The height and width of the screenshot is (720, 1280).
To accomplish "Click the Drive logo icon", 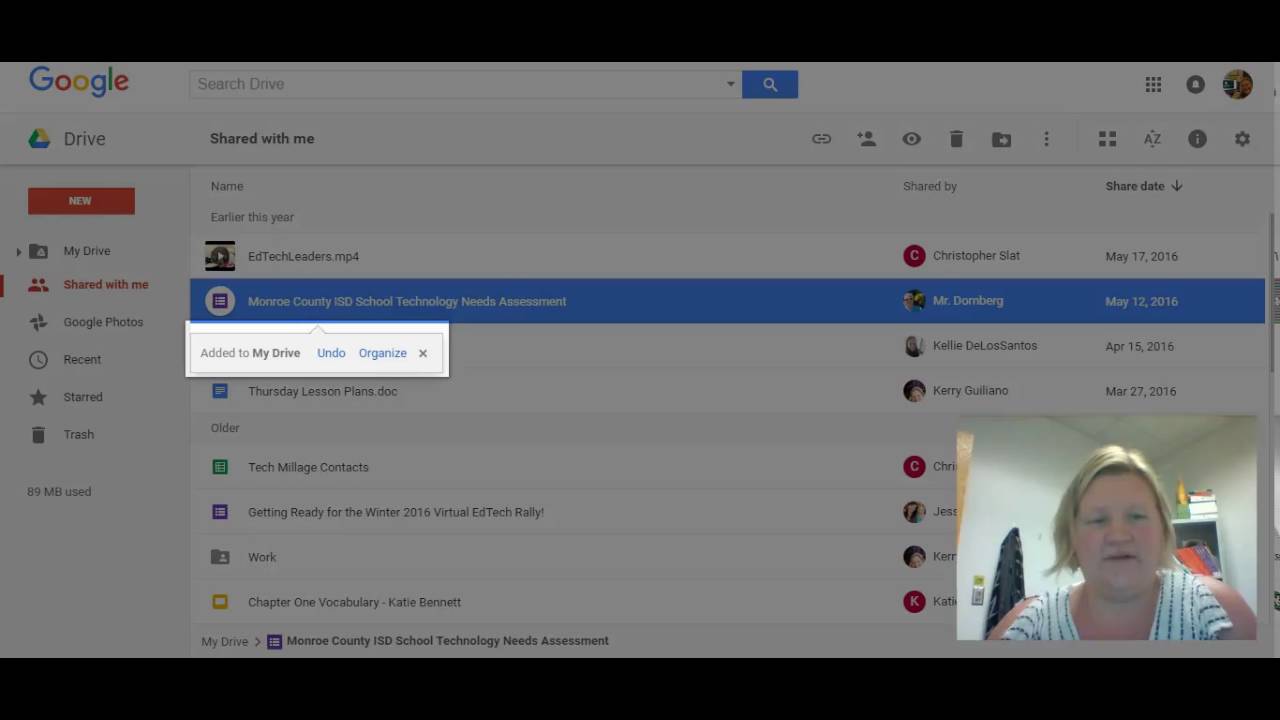I will (39, 139).
